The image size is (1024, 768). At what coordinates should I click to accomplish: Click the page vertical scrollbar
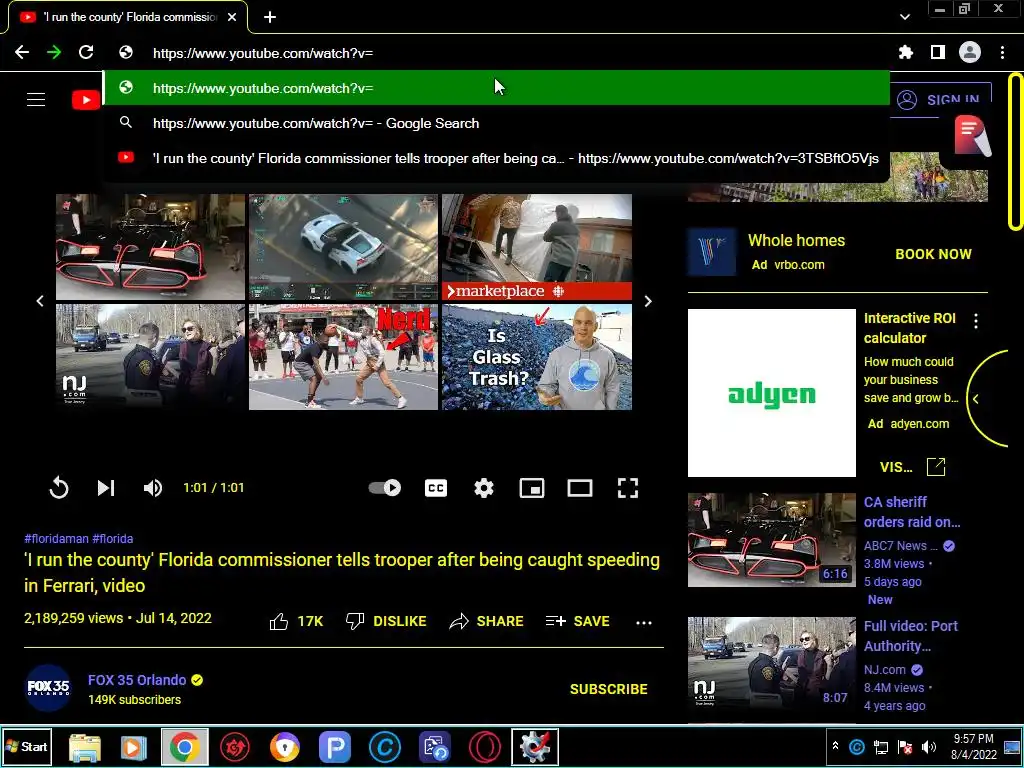pos(1015,153)
